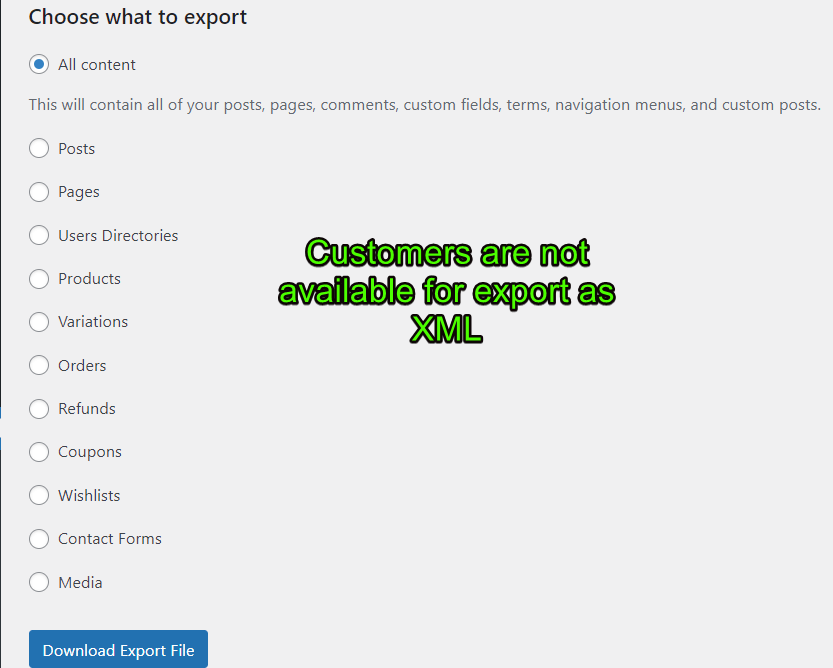
Task: Select Contact Forms export option
Action: [39, 538]
